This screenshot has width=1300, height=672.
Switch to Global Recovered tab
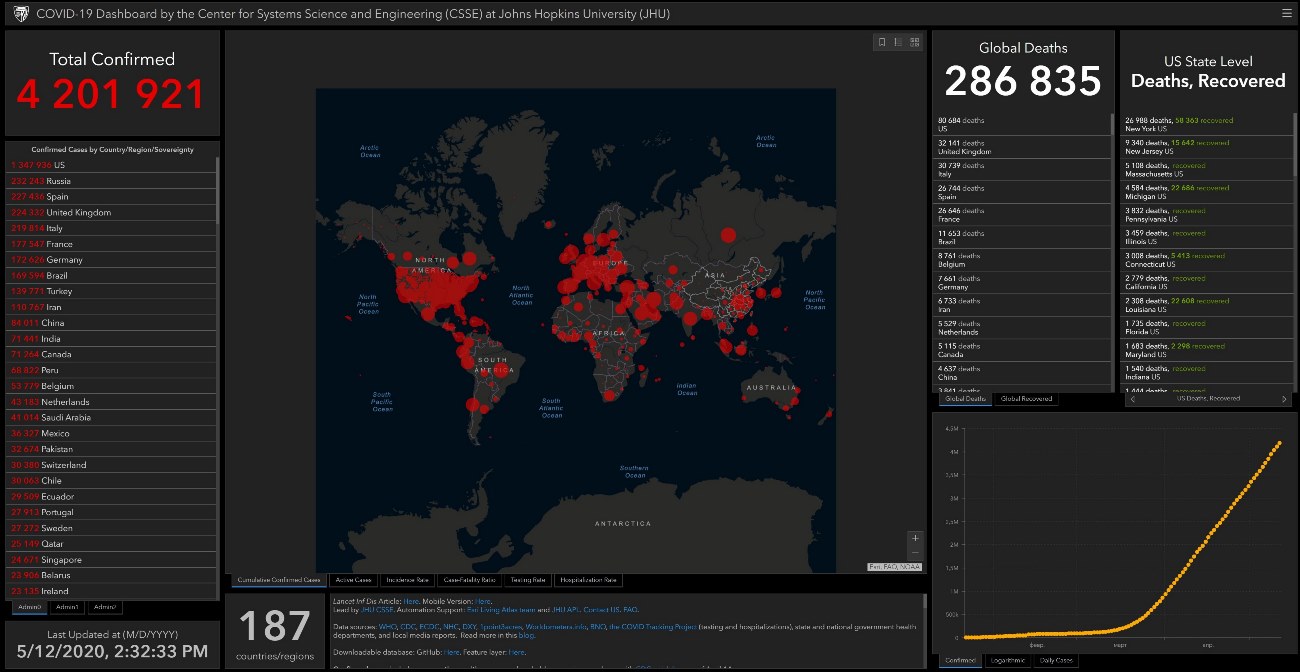click(1026, 399)
